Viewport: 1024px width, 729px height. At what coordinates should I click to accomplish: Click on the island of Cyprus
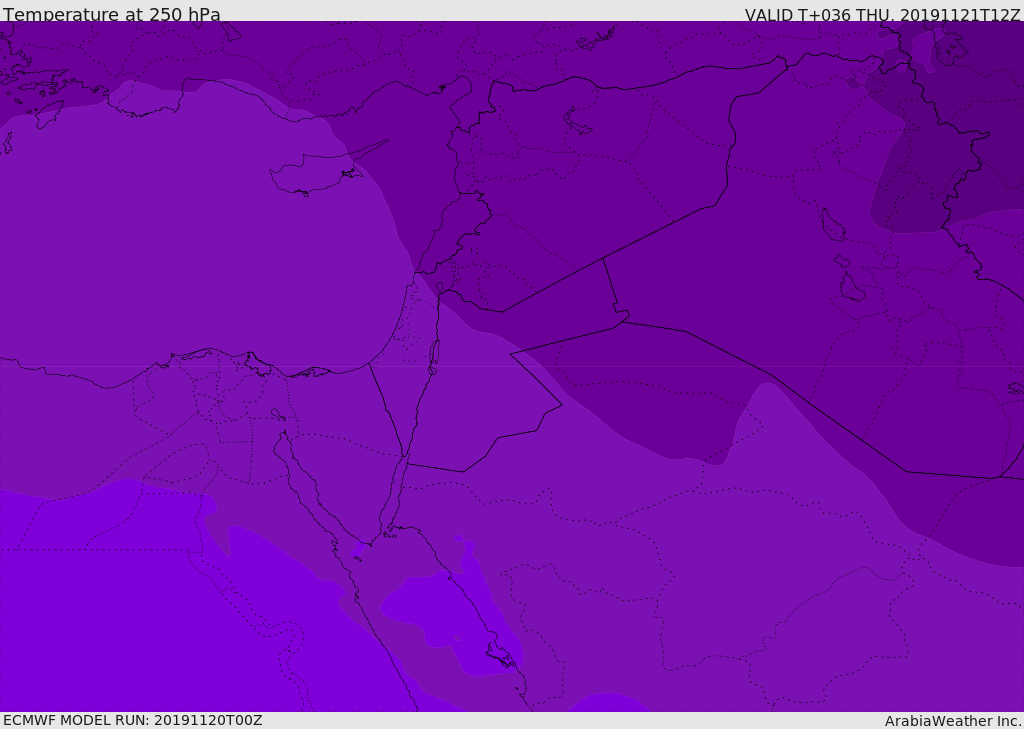[x=310, y=175]
